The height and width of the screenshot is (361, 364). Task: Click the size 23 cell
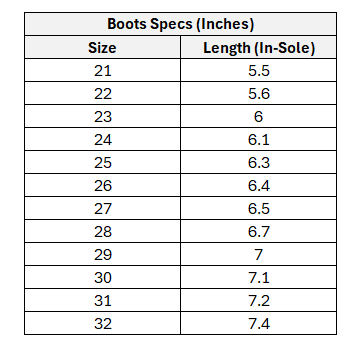102,116
